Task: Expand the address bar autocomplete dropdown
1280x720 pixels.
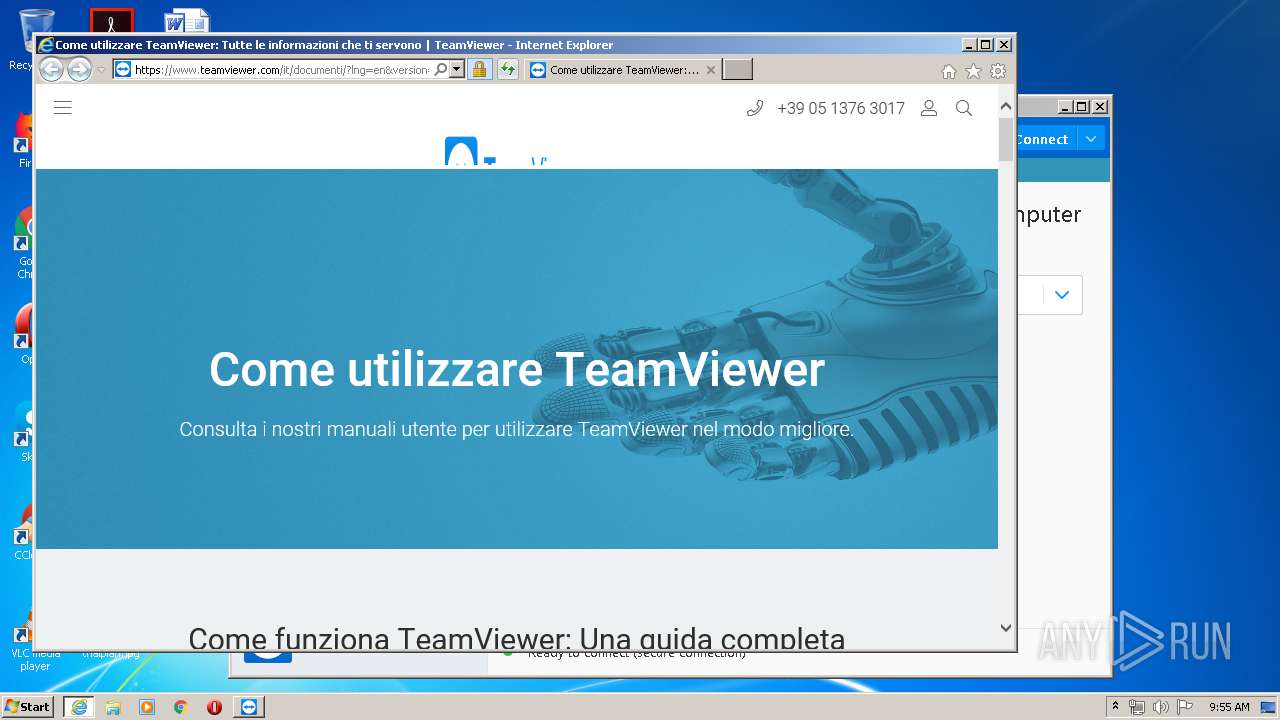Action: tap(457, 69)
